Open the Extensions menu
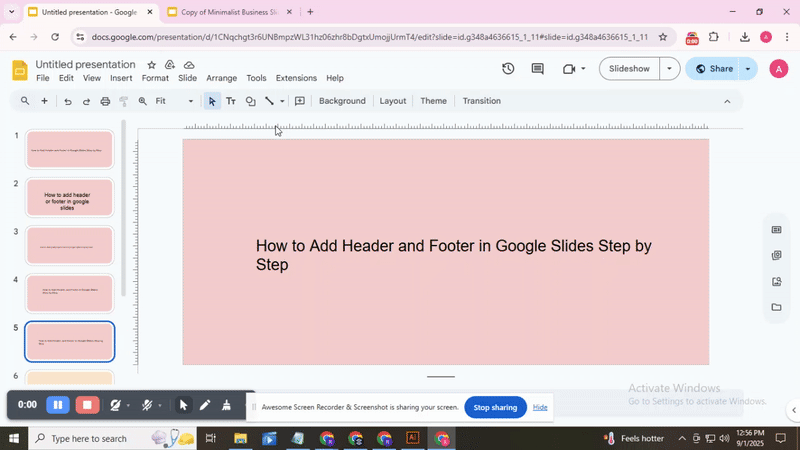 click(296, 78)
